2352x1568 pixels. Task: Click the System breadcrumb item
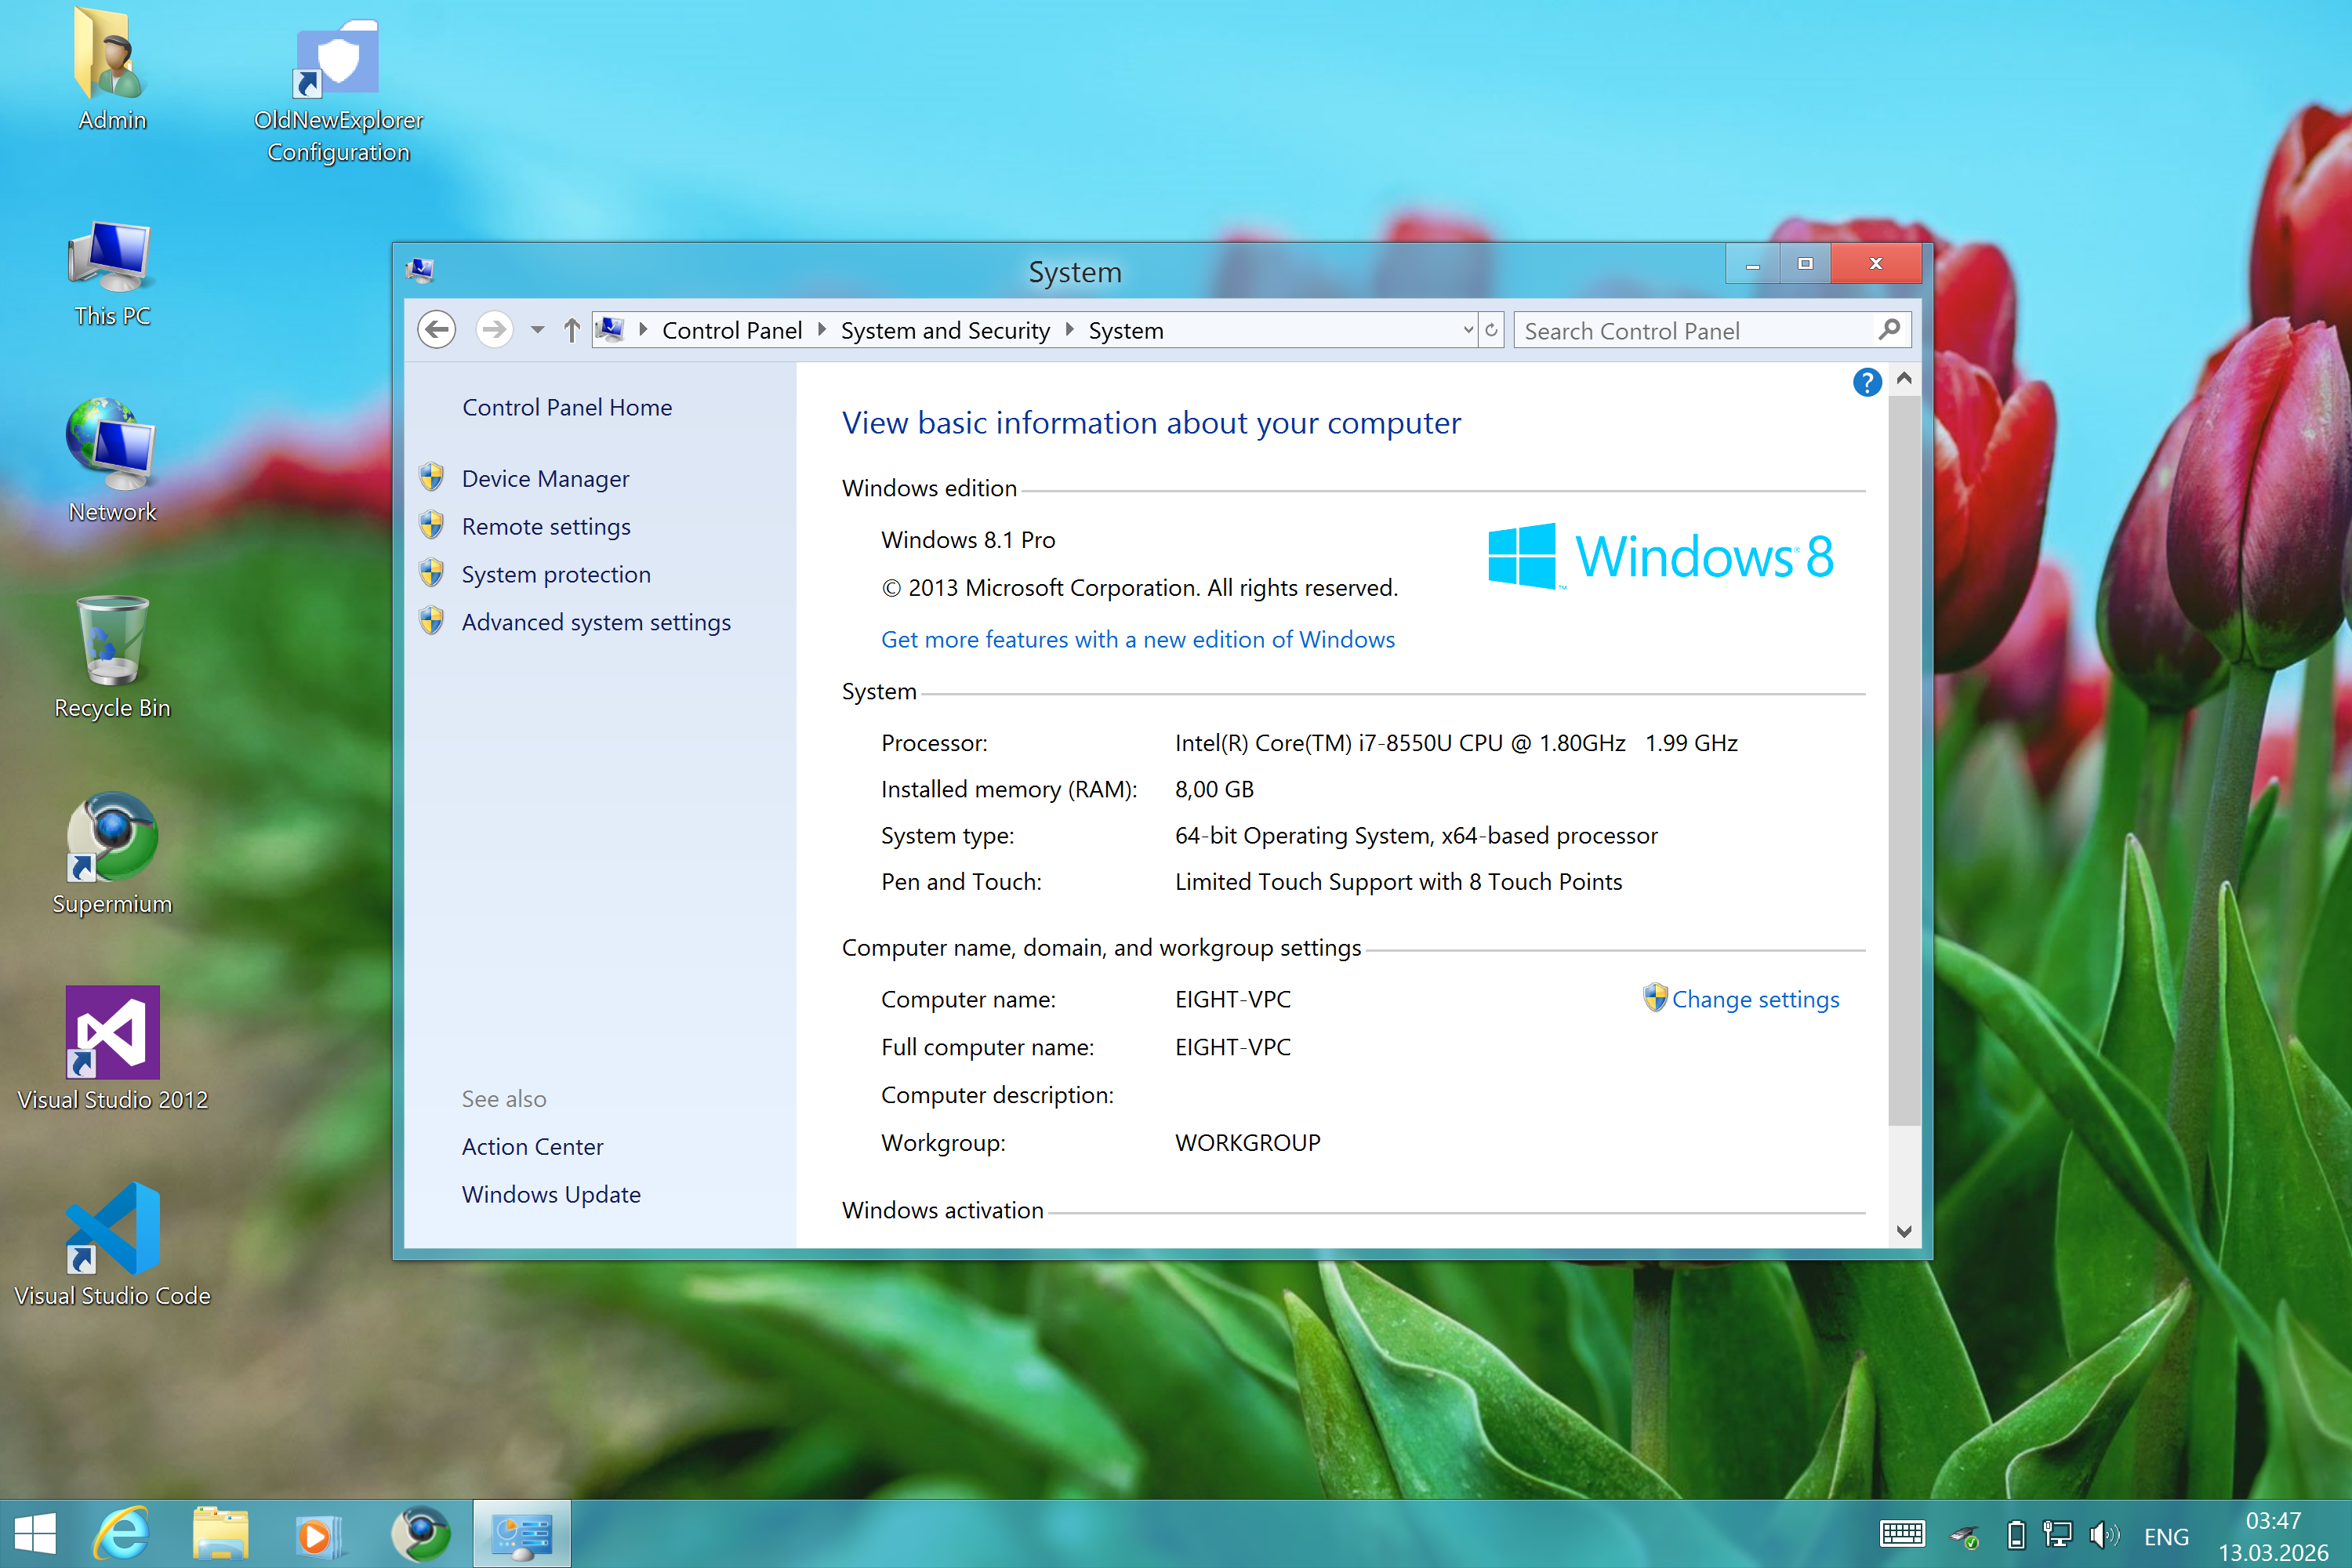pos(1126,331)
